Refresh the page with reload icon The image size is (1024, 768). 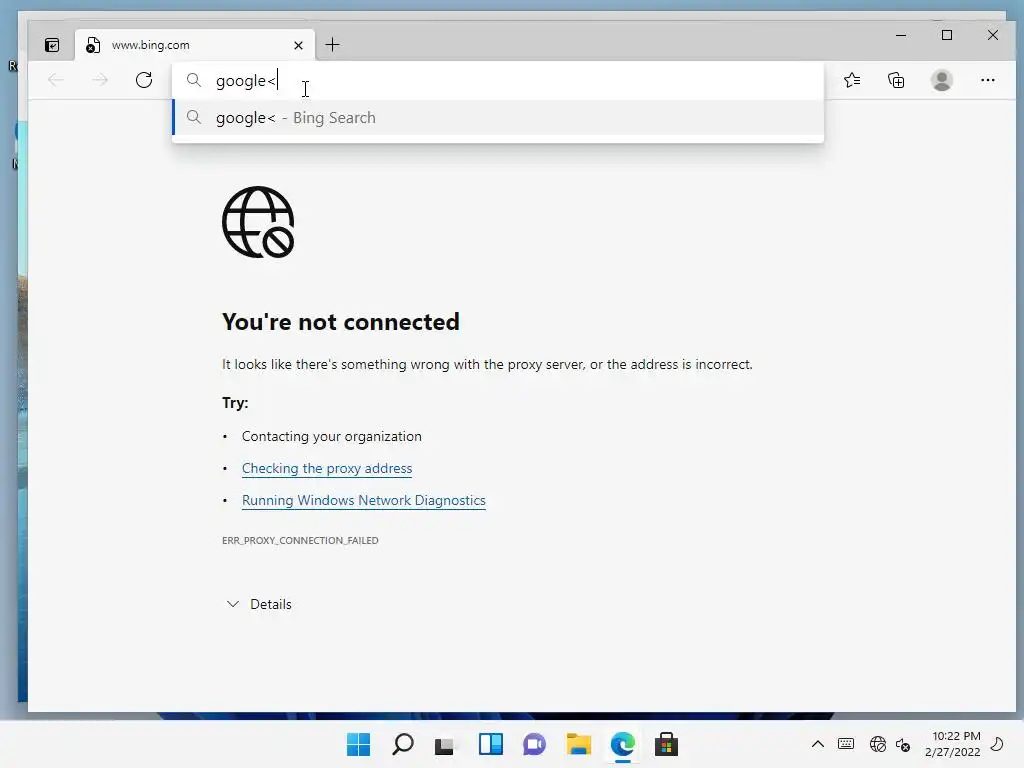(144, 80)
